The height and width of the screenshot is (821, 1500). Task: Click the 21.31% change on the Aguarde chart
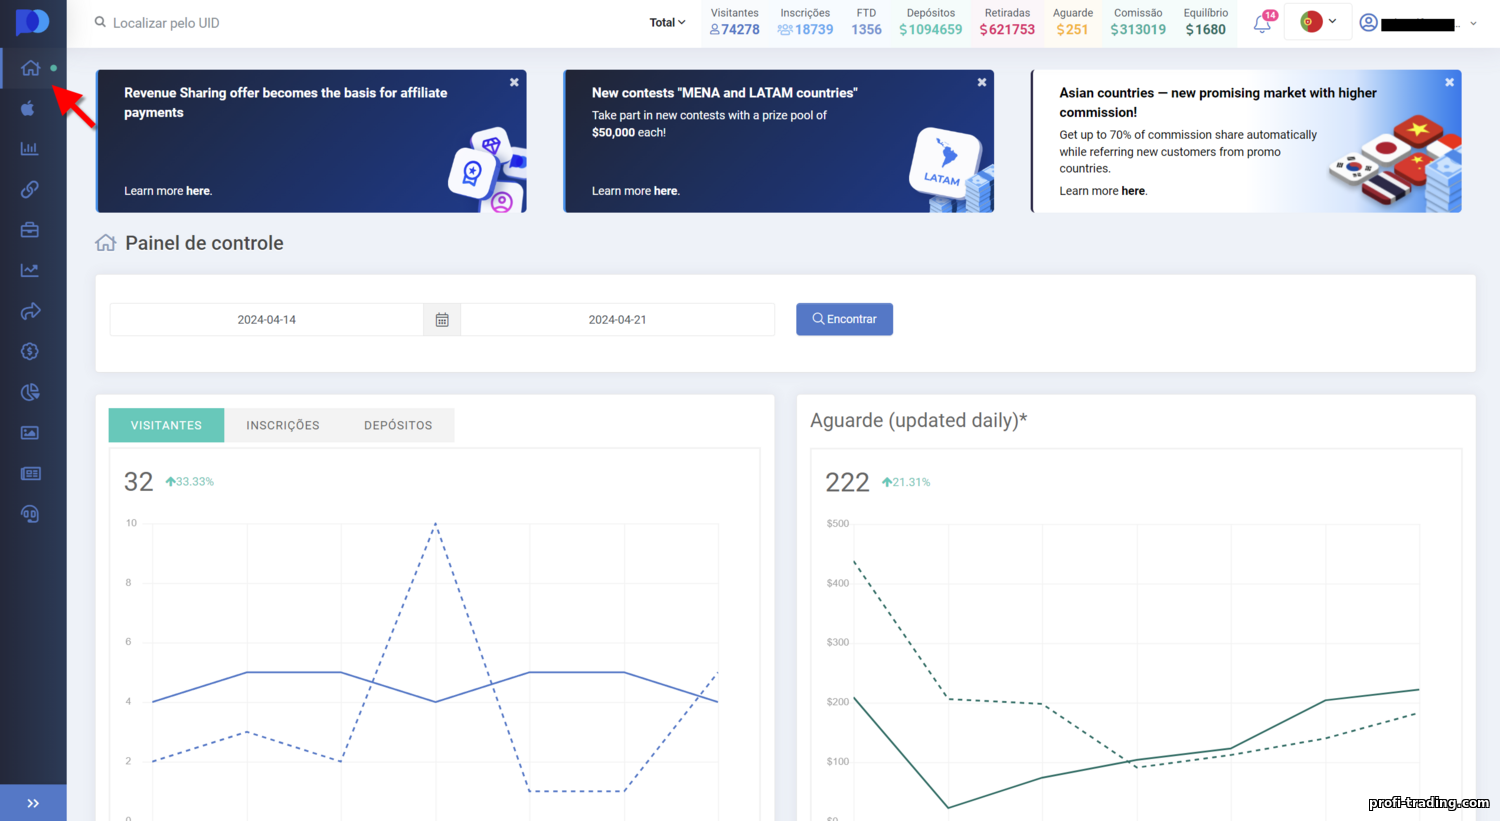coord(906,482)
